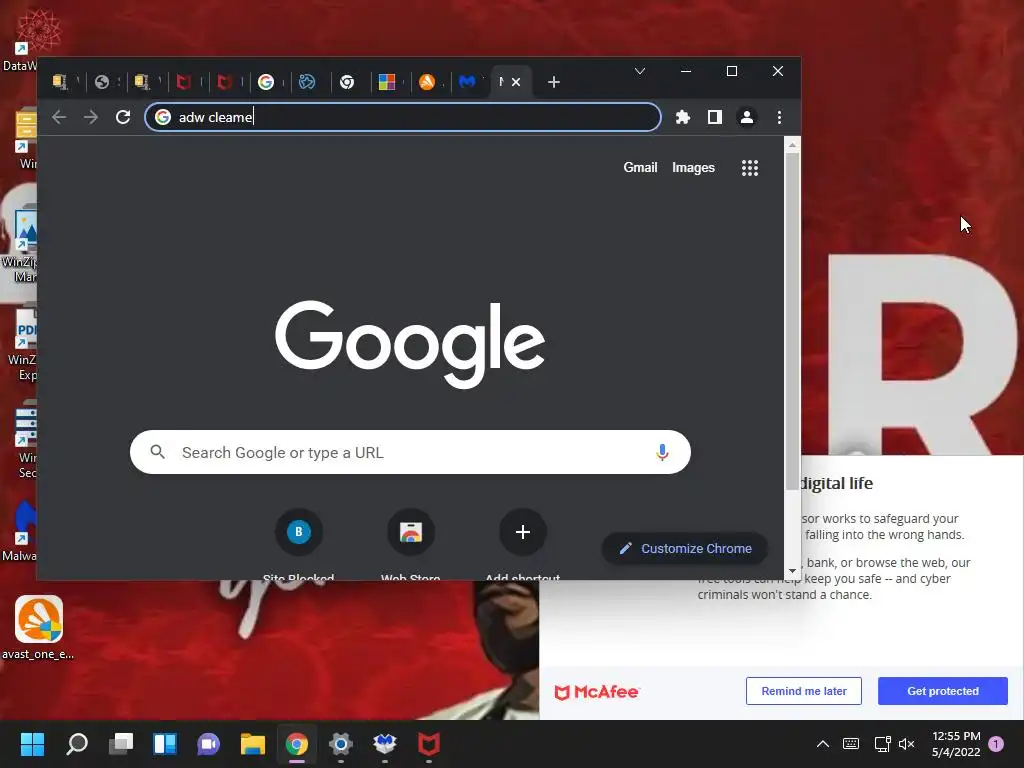Focus the Google search box
The image size is (1024, 768).
click(410, 452)
